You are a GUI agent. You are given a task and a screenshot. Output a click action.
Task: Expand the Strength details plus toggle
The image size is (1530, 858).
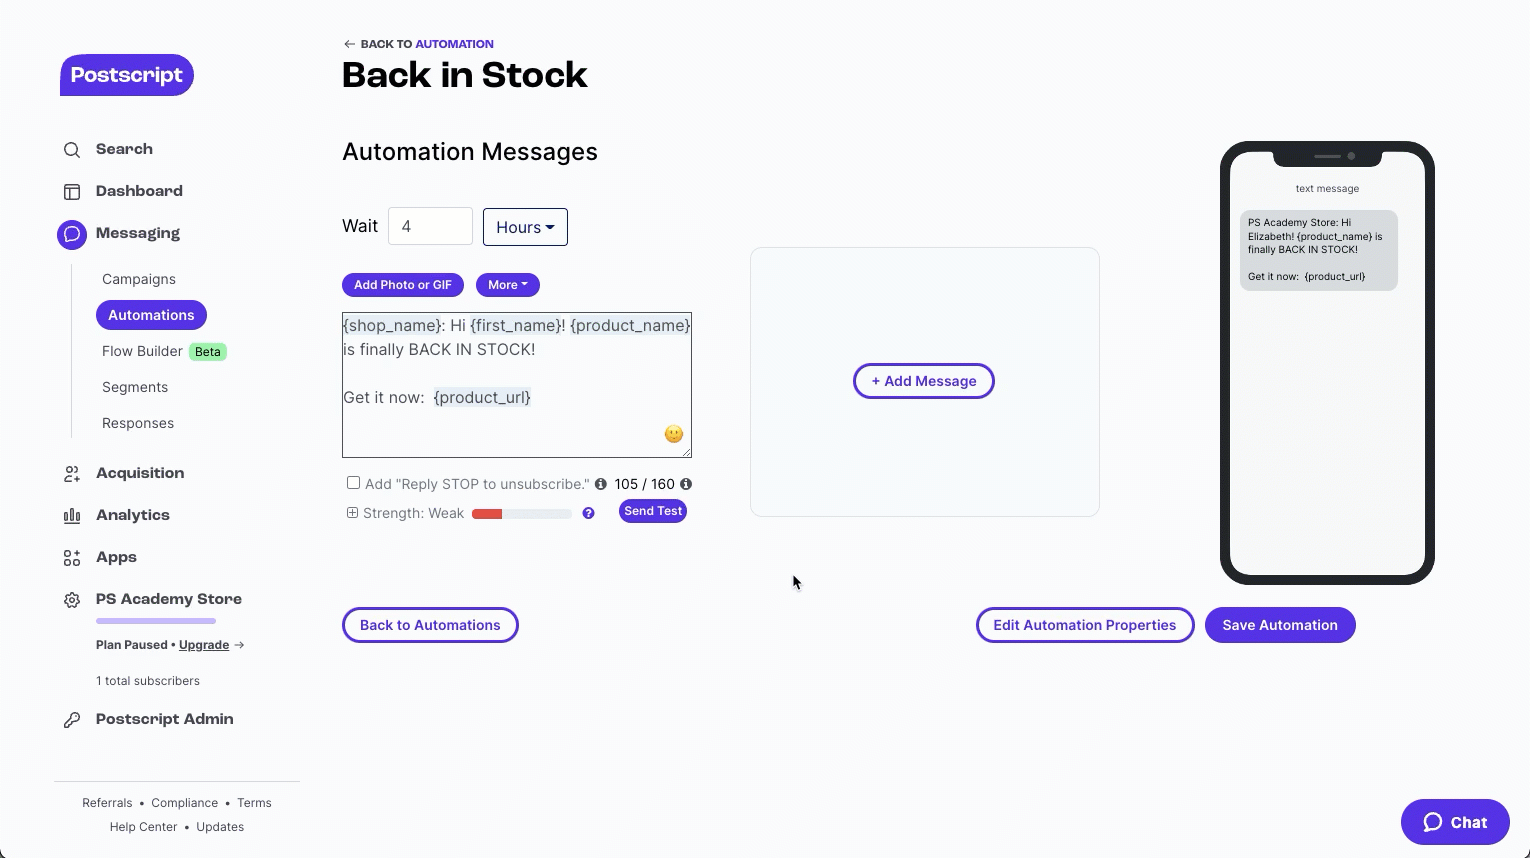pyautogui.click(x=352, y=513)
